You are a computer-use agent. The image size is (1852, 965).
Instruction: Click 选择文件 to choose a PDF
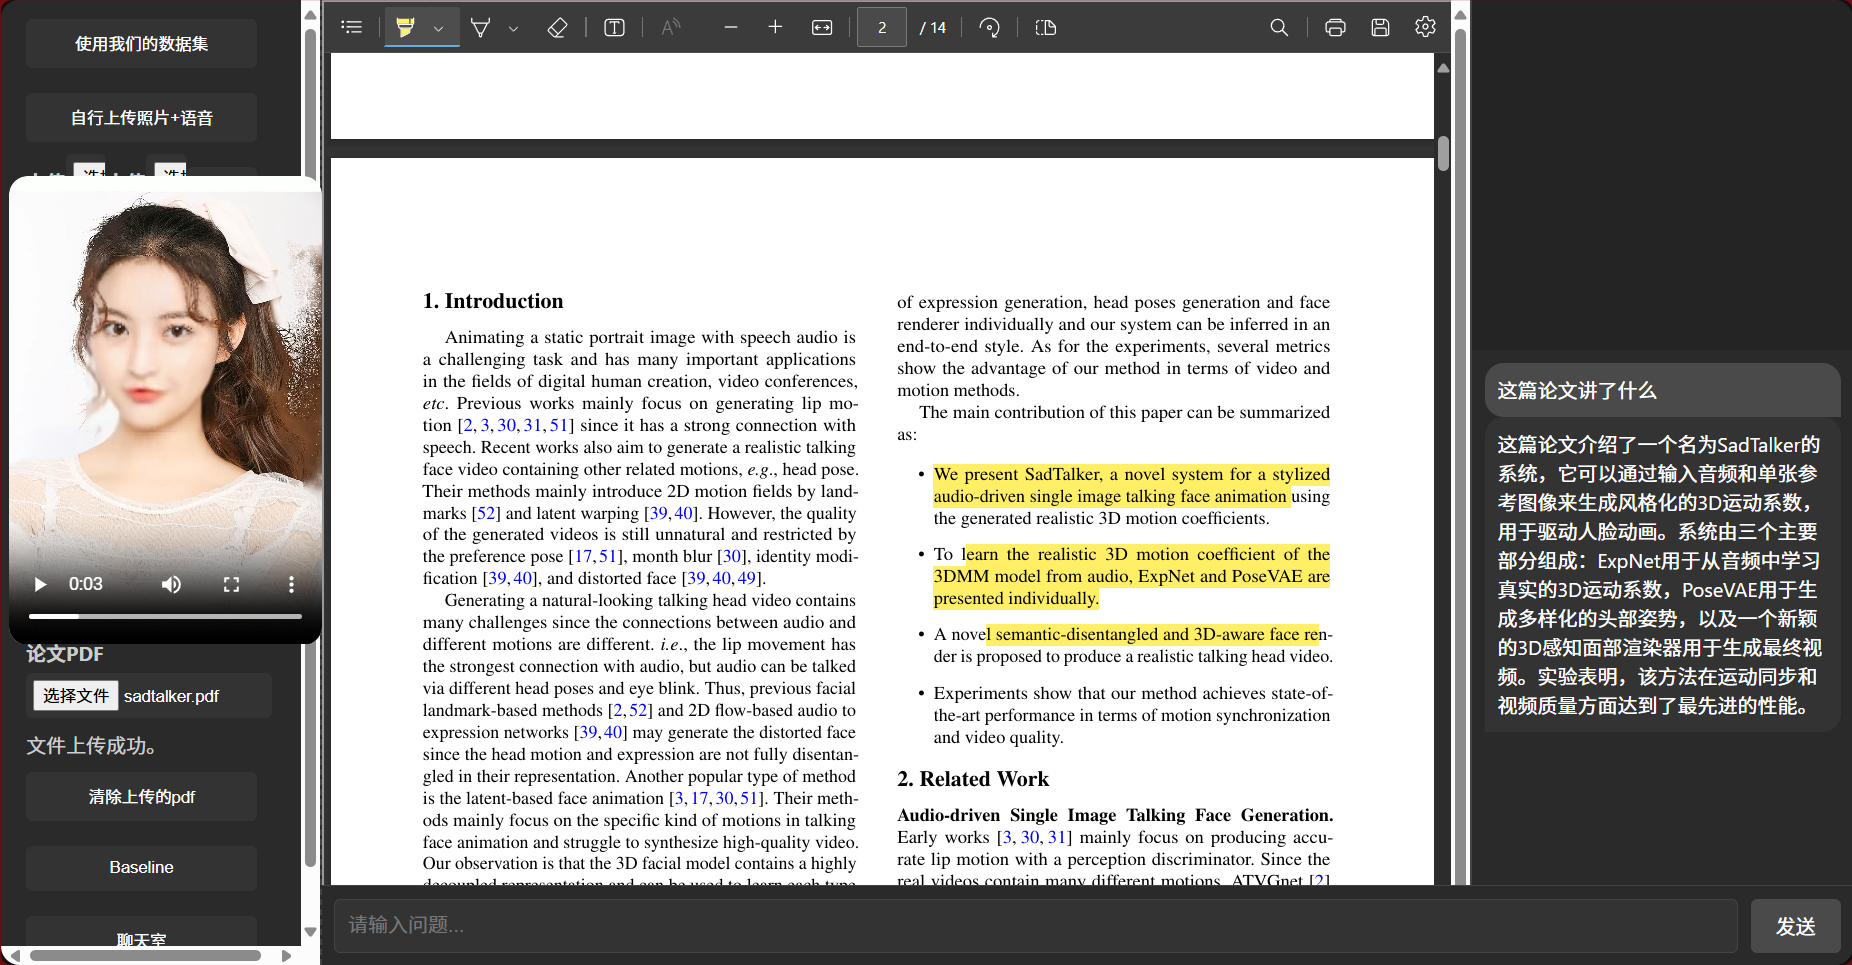coord(76,696)
